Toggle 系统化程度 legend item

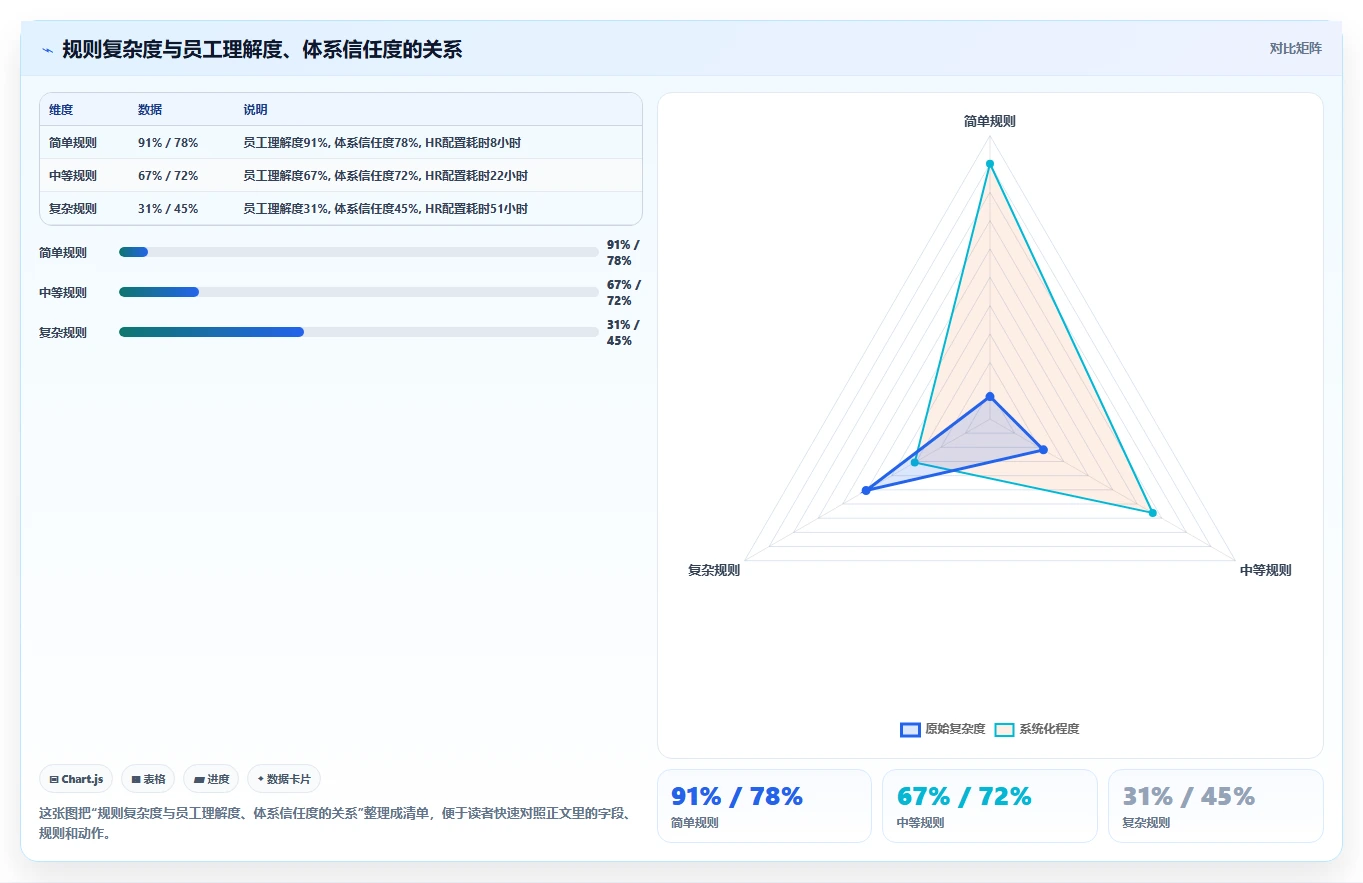pos(1037,729)
